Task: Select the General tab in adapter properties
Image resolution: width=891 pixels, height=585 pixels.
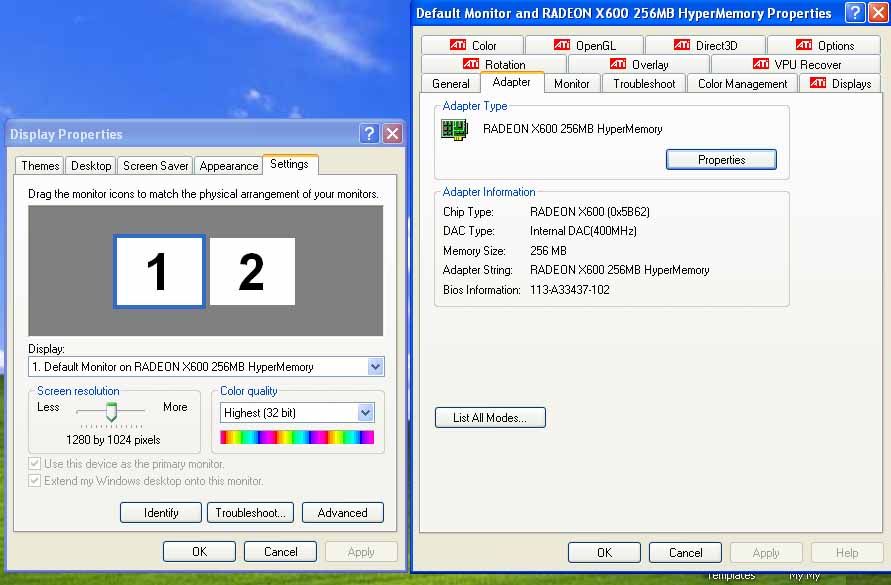Action: 451,84
